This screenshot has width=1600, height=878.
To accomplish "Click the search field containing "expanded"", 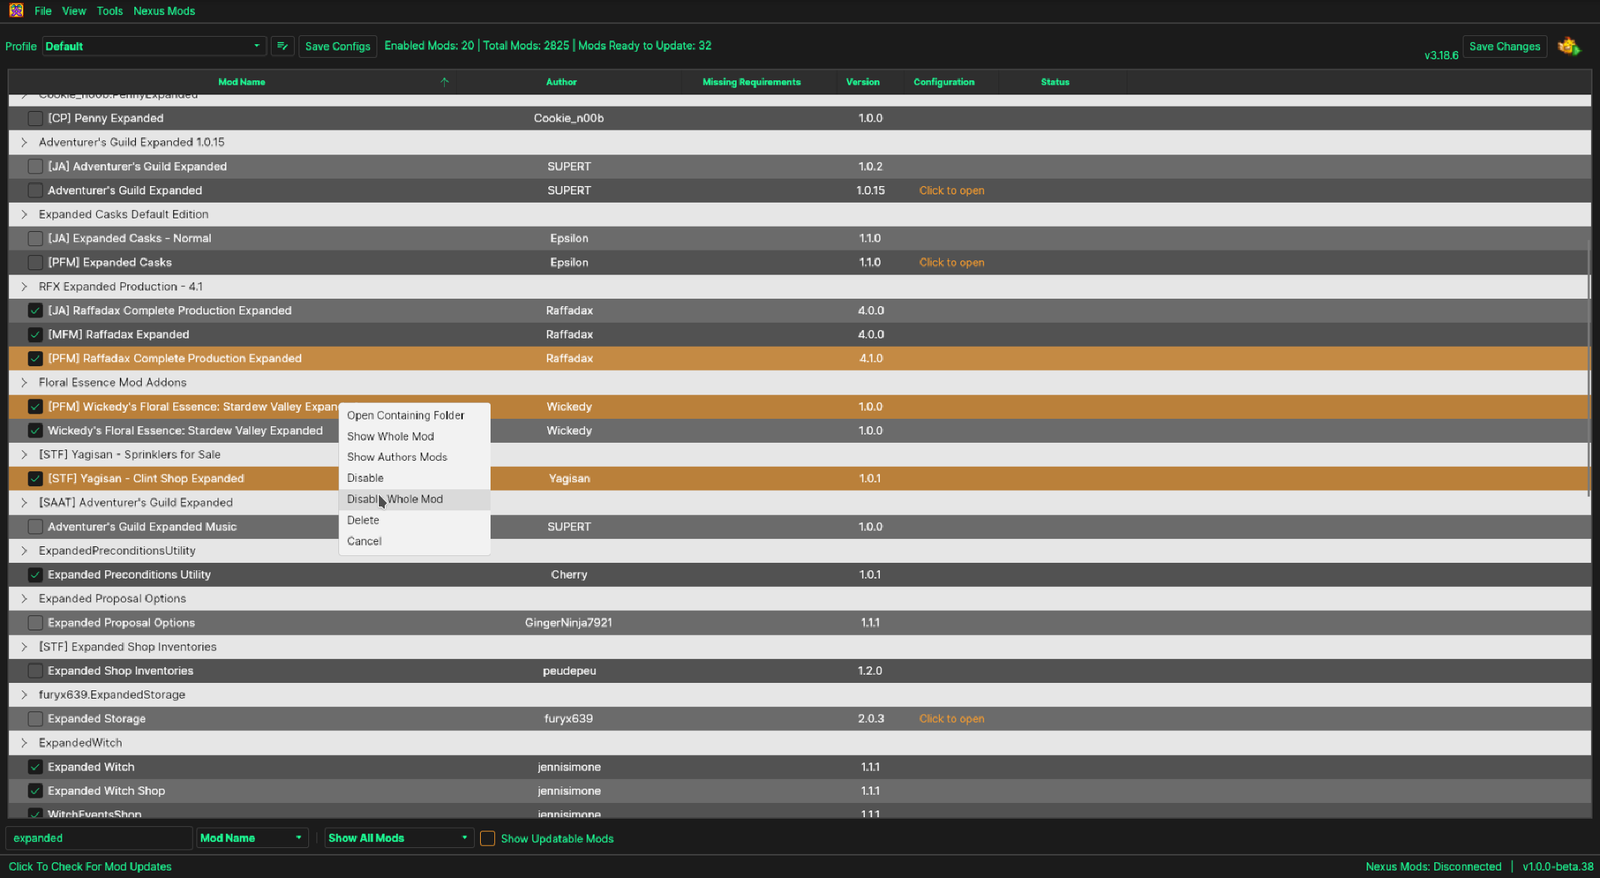I will coord(98,838).
